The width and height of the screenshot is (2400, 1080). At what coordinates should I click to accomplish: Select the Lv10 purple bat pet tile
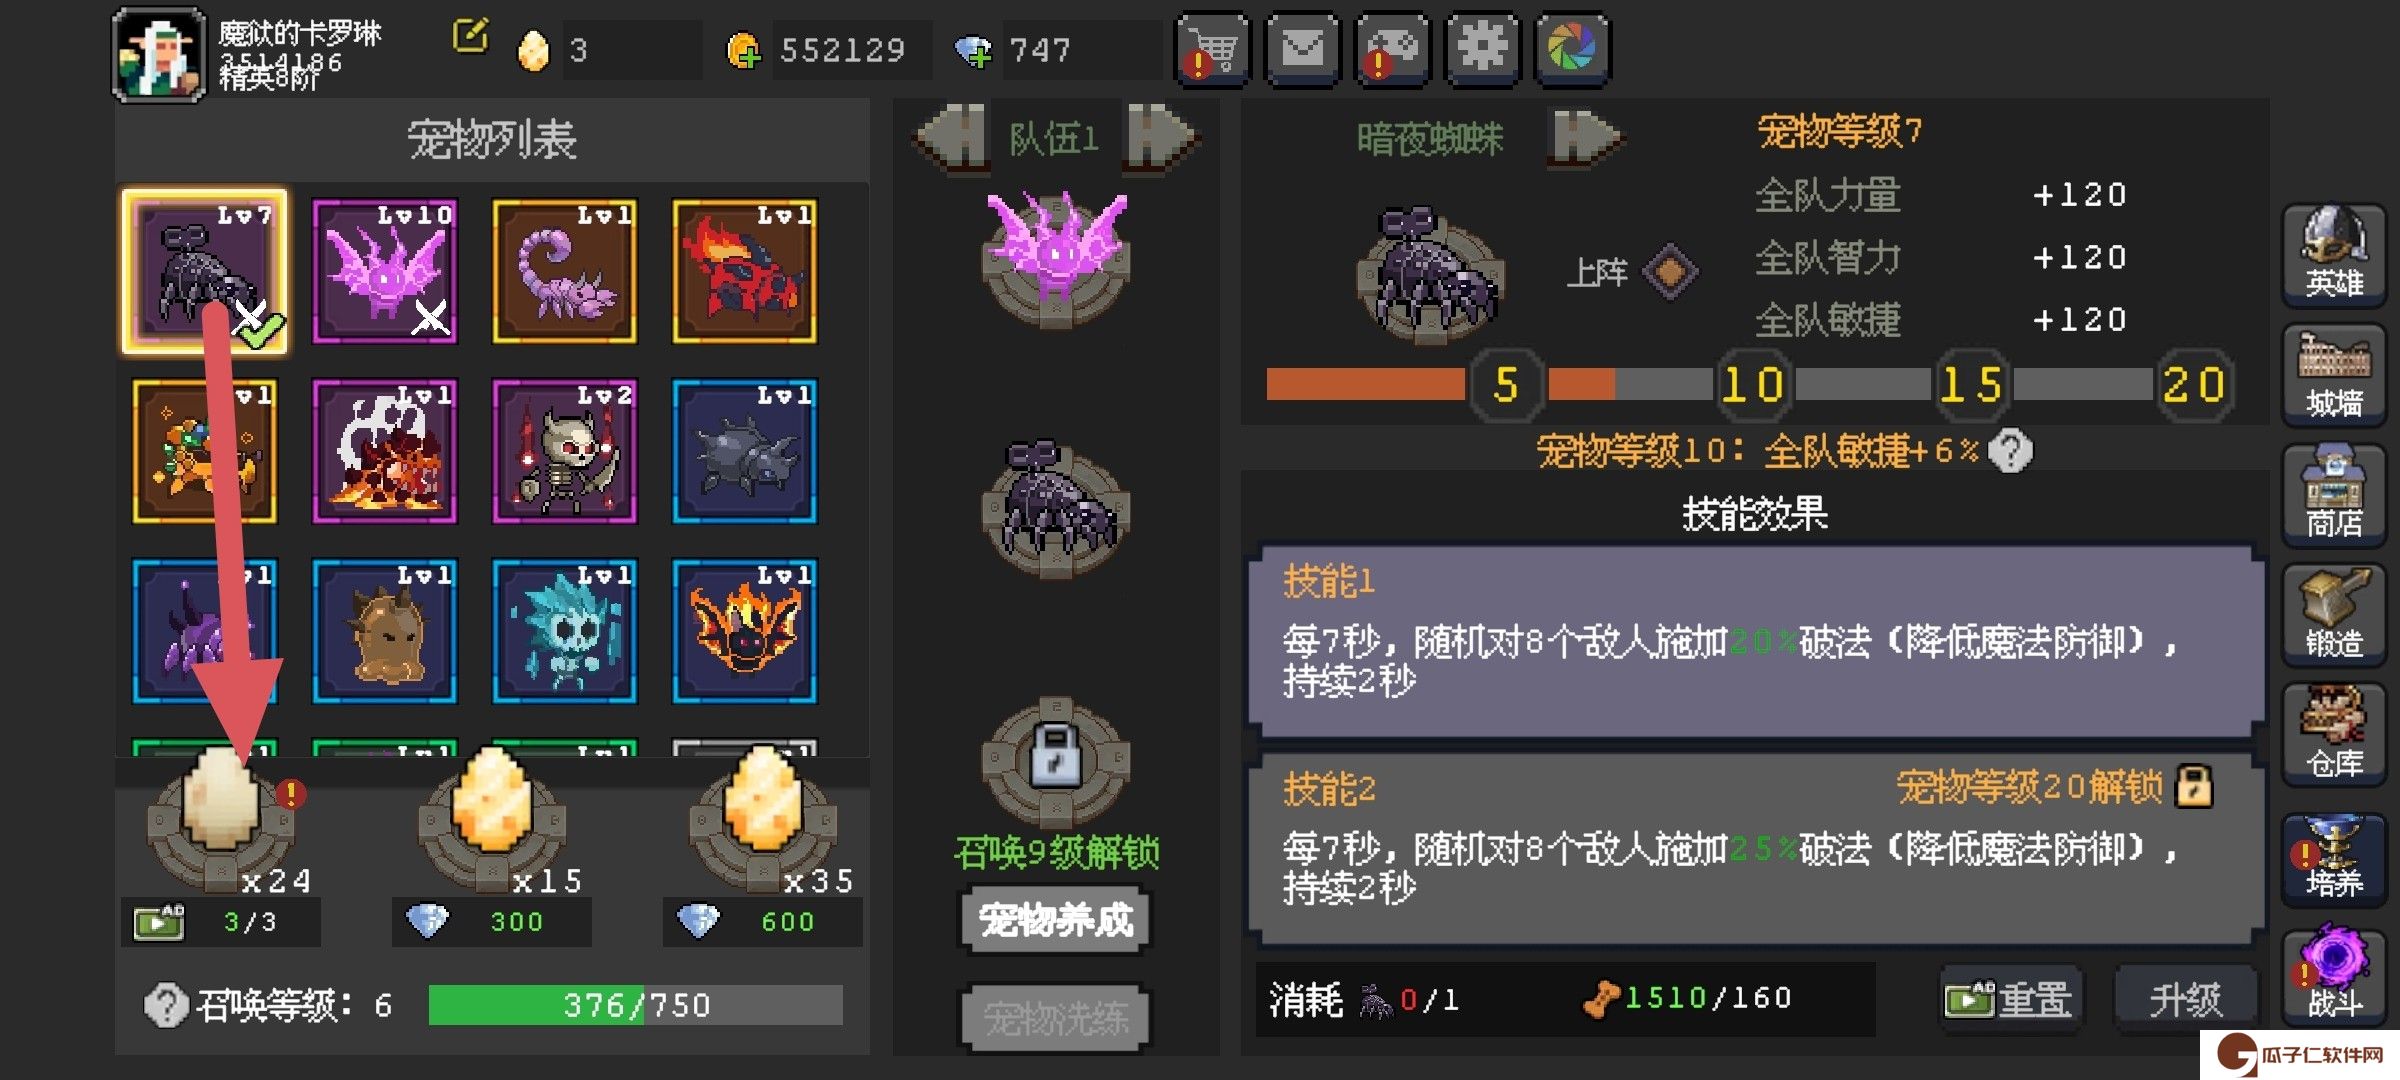tap(385, 271)
